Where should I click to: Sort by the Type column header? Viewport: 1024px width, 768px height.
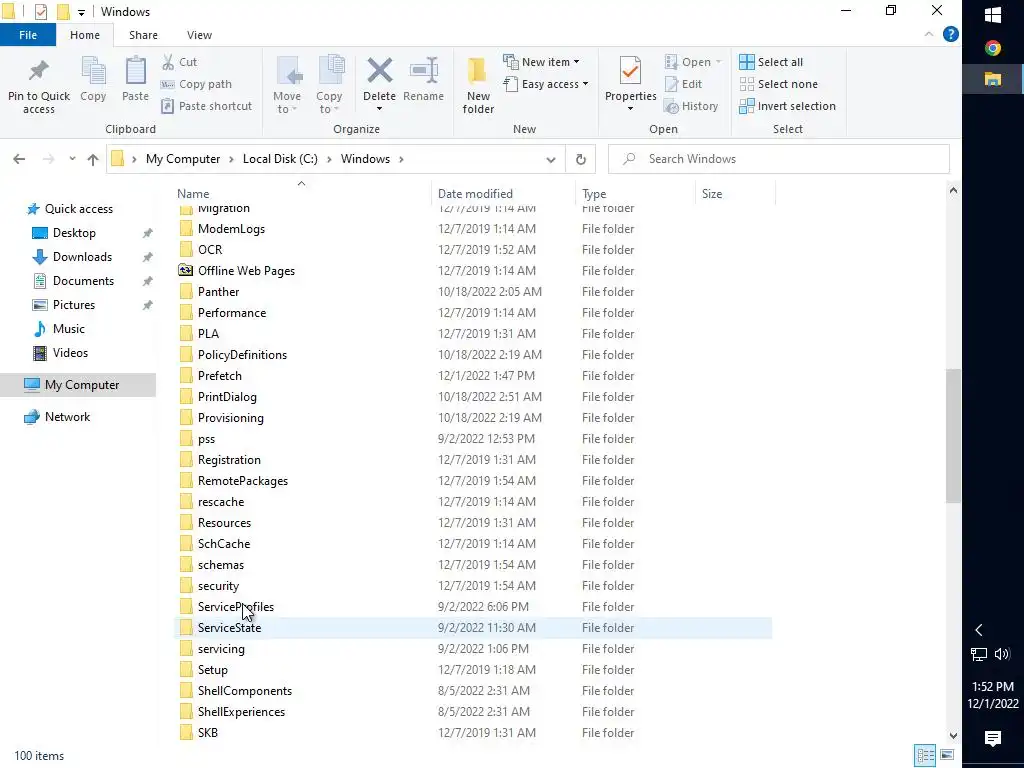594,194
